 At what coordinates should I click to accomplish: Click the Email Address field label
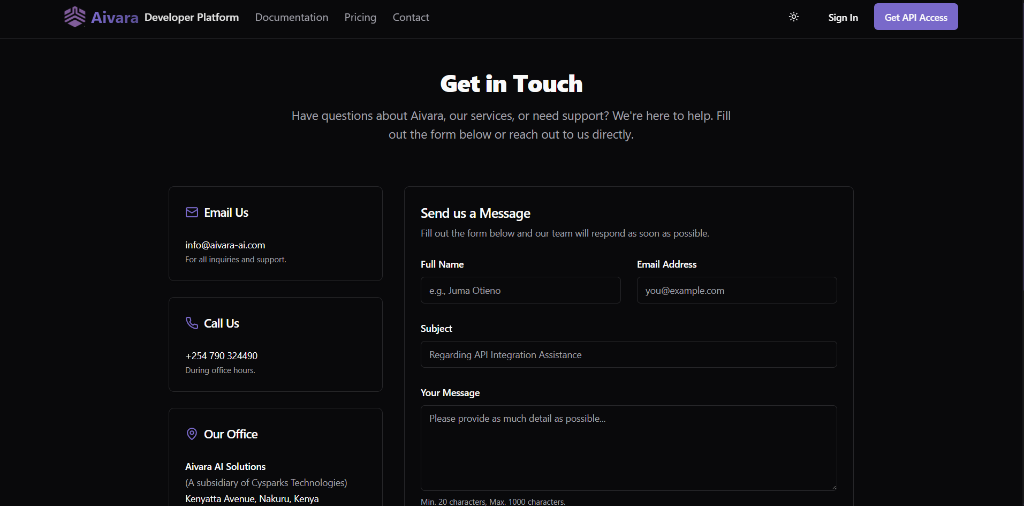[667, 264]
